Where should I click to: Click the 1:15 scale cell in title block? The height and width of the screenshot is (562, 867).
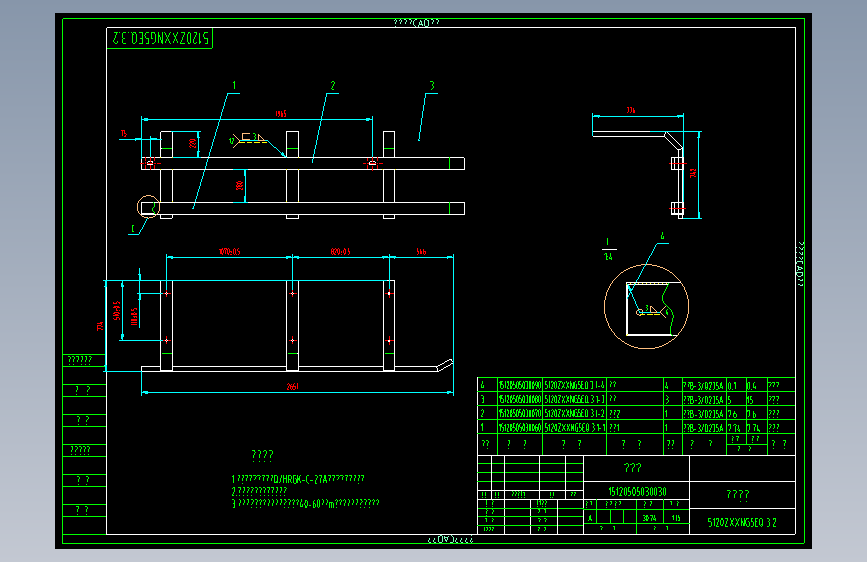(x=676, y=518)
